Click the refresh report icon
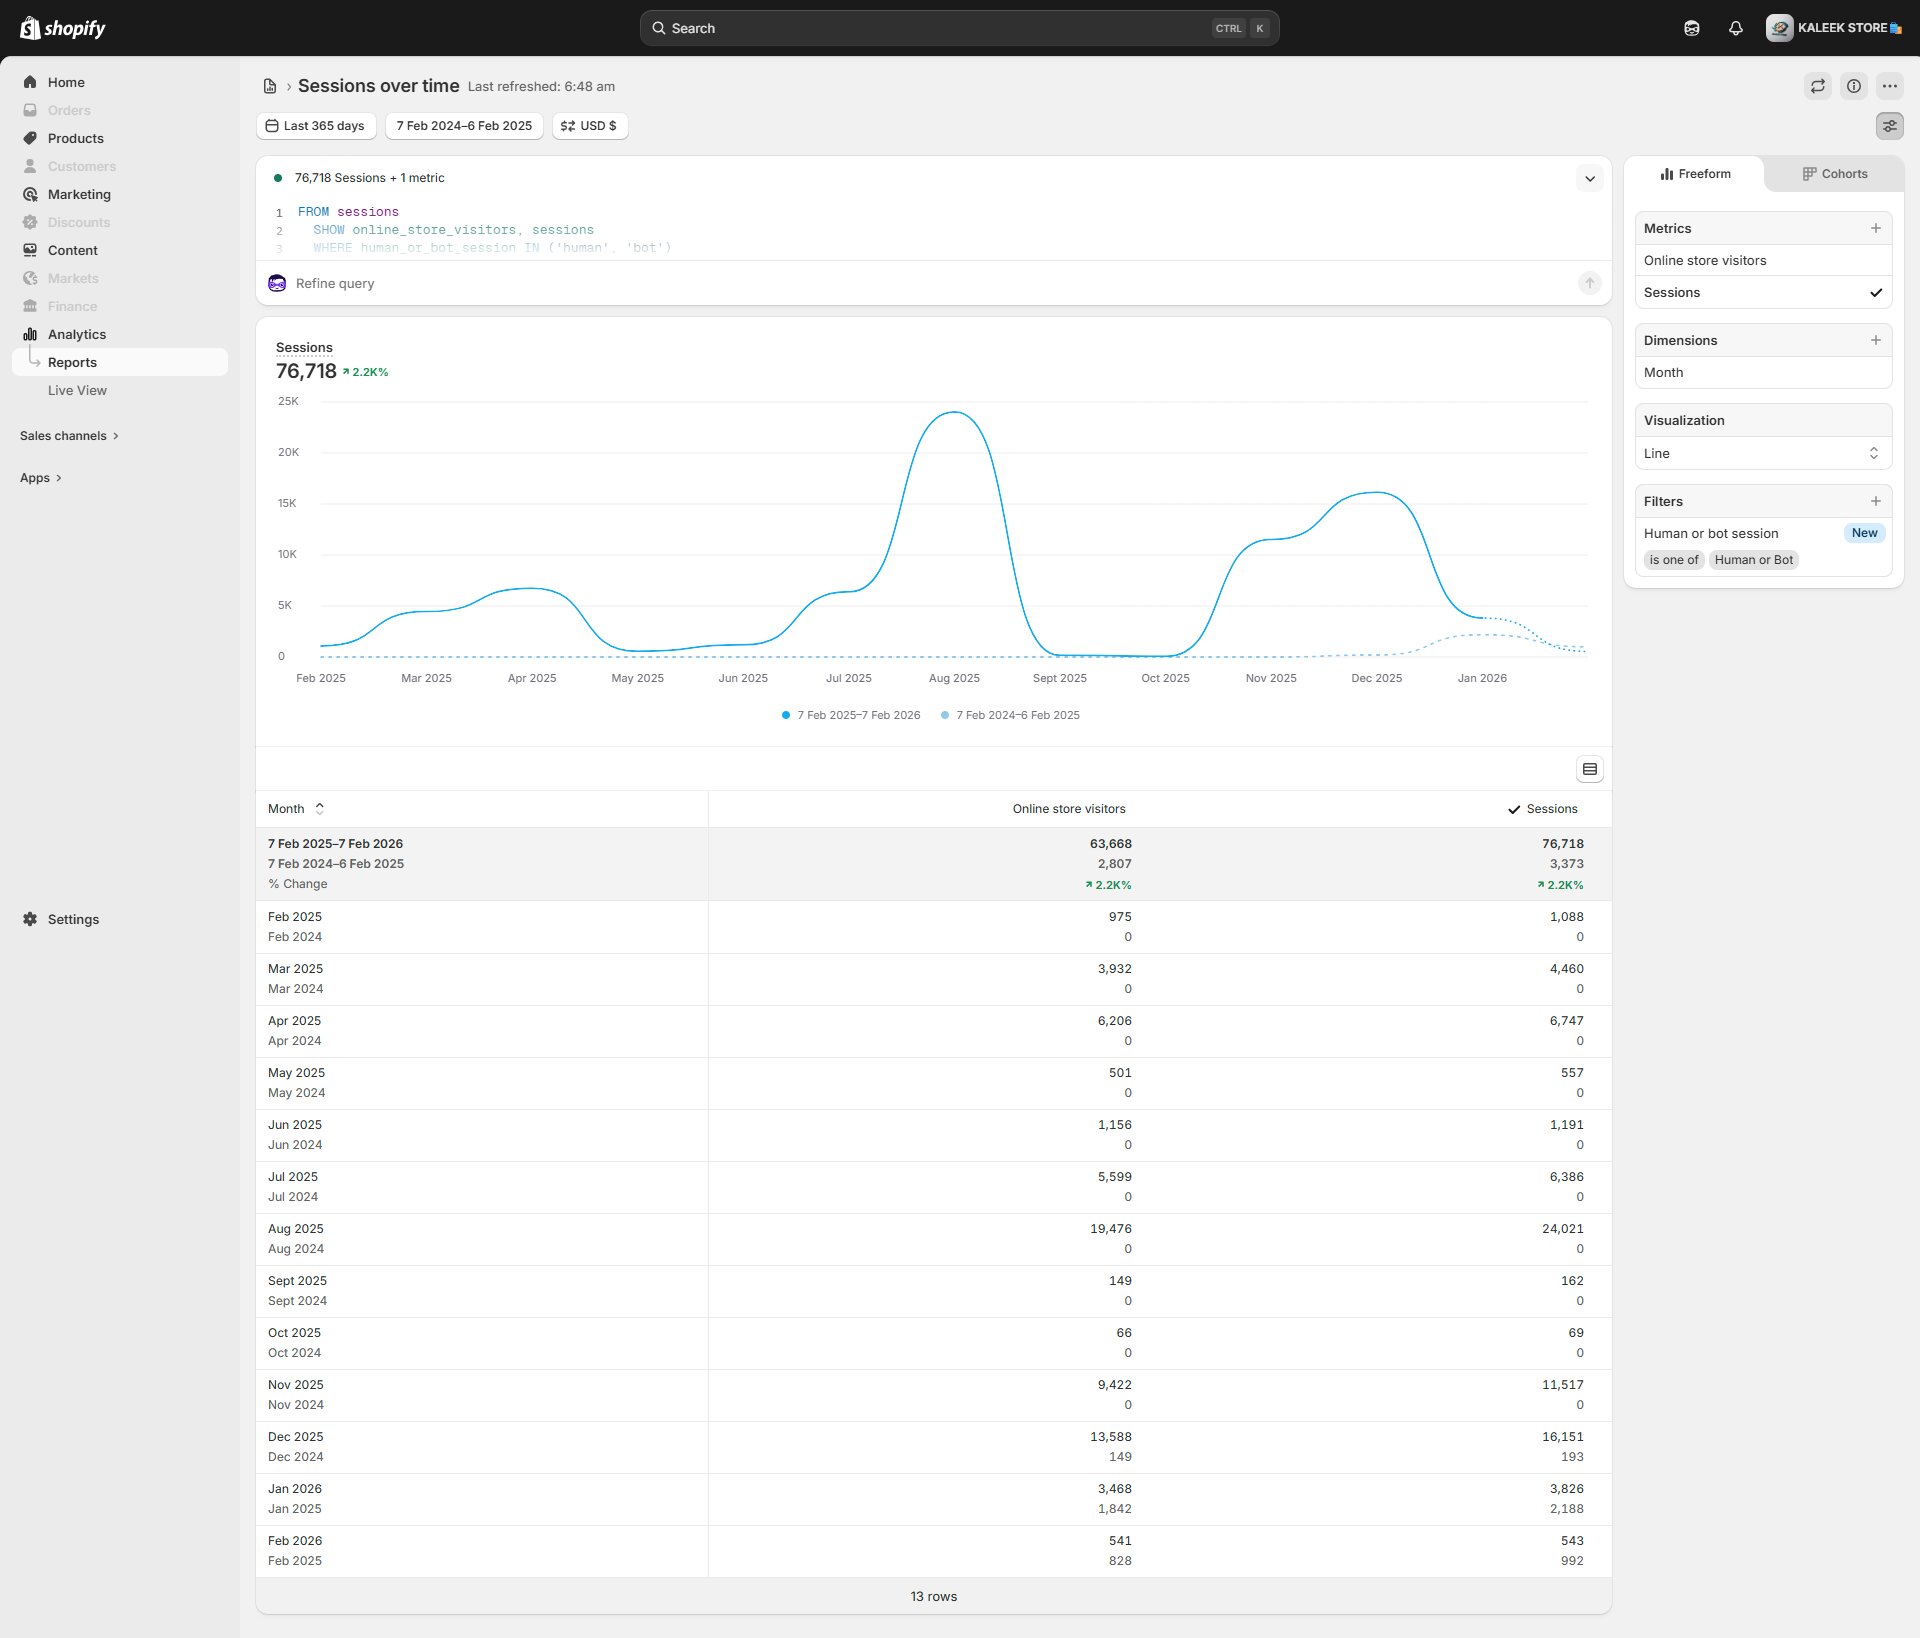This screenshot has height=1638, width=1920. tap(1817, 86)
